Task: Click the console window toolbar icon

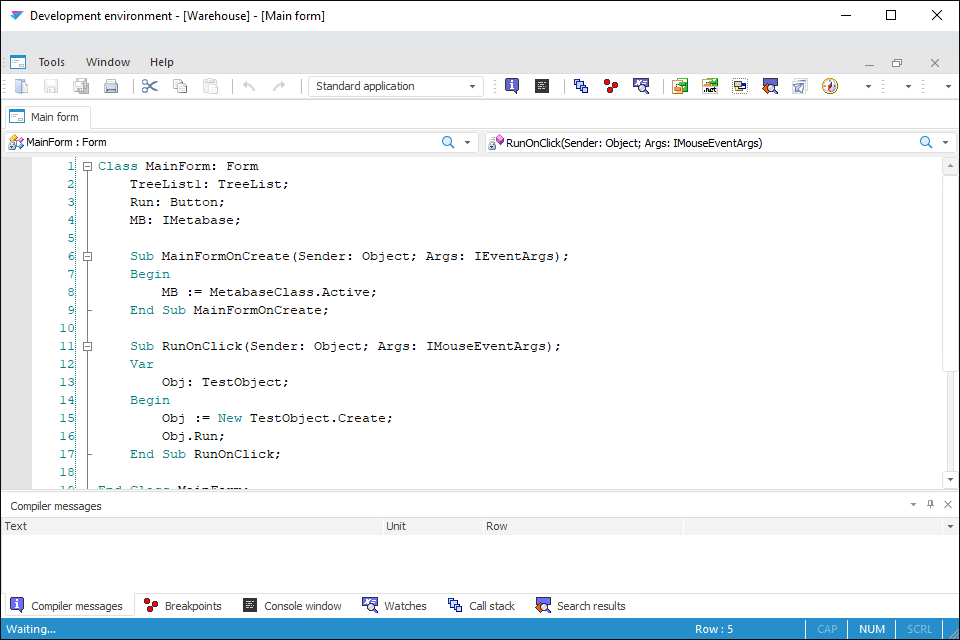Action: (542, 86)
